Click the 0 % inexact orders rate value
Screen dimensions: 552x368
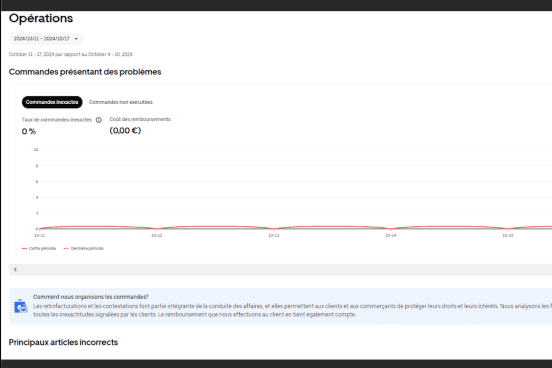pos(29,132)
